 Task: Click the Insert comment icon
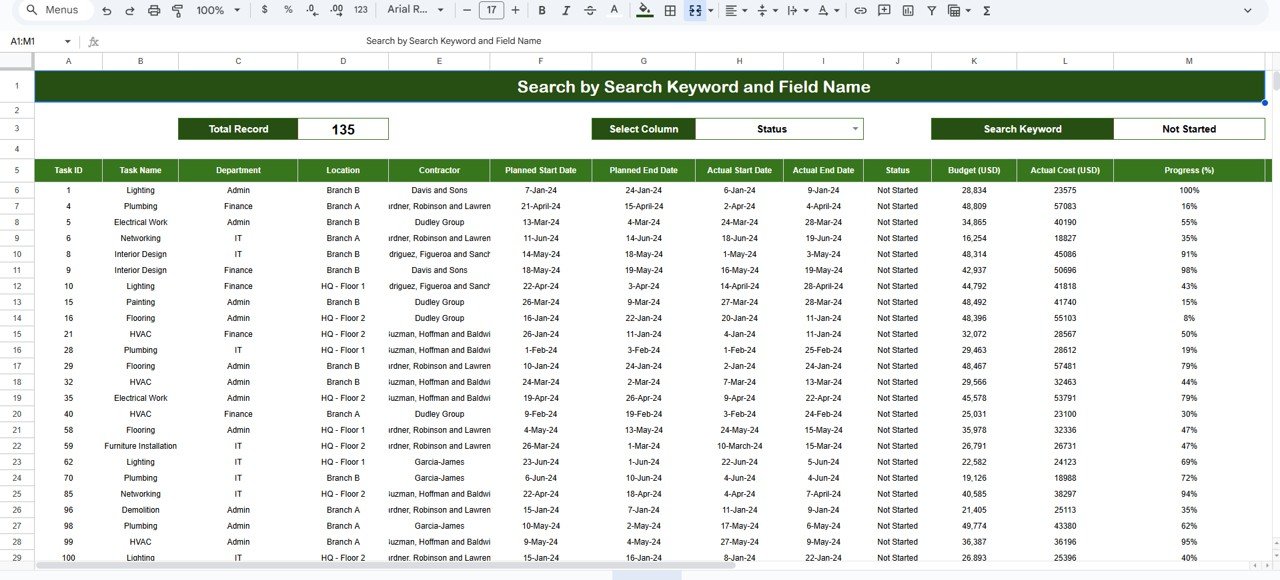point(883,10)
